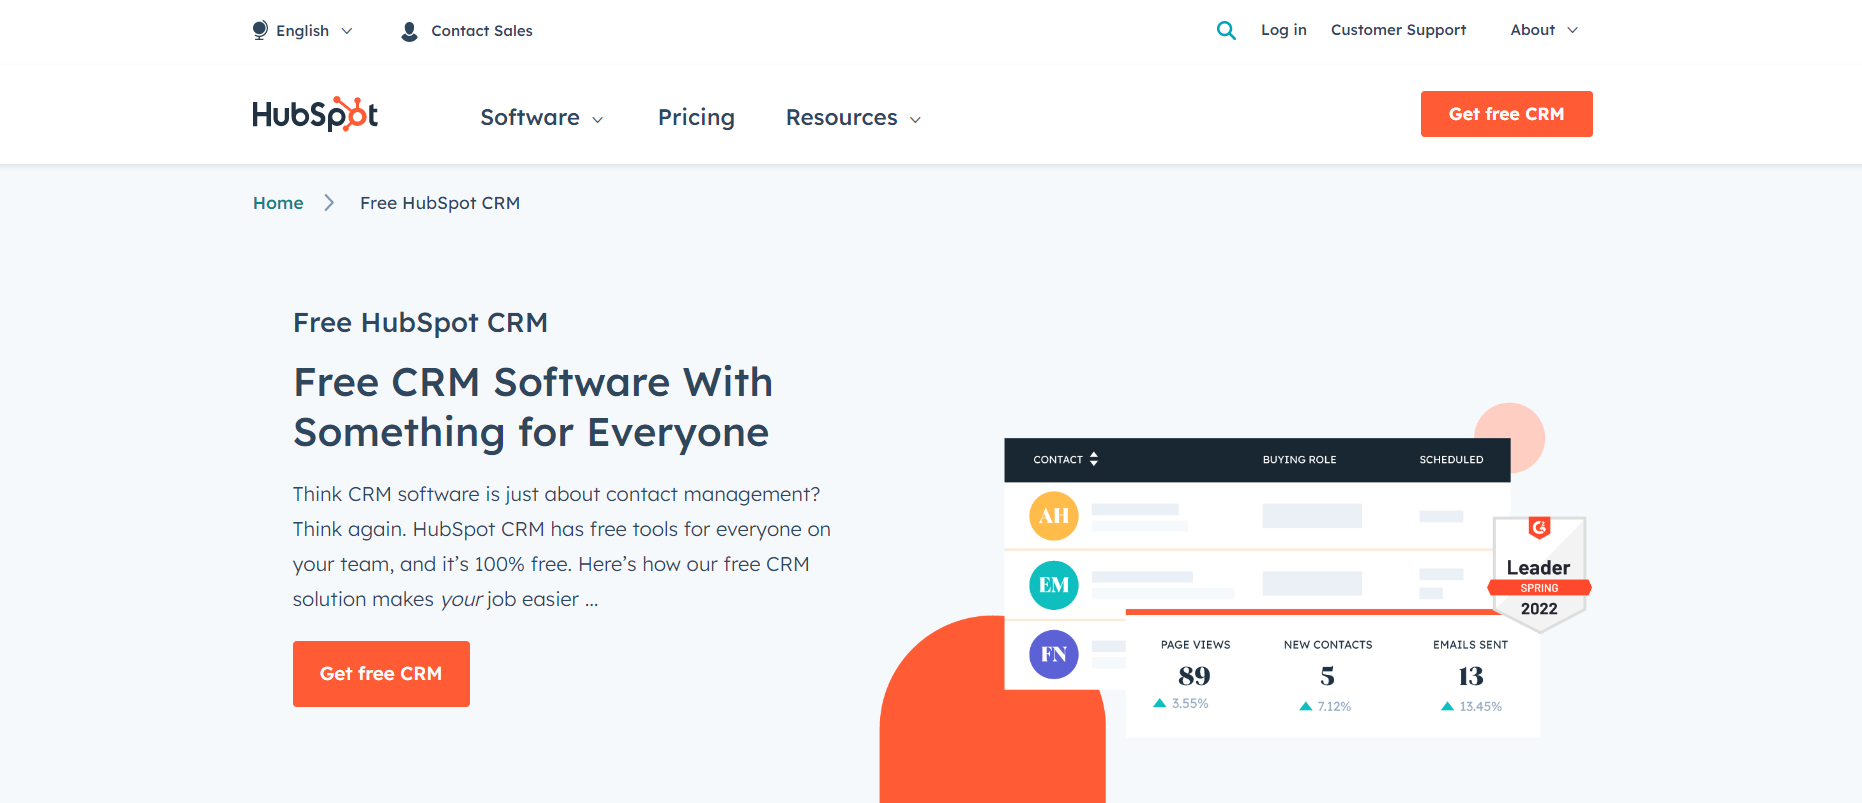Open Customer Support page
1862x803 pixels.
coord(1398,30)
